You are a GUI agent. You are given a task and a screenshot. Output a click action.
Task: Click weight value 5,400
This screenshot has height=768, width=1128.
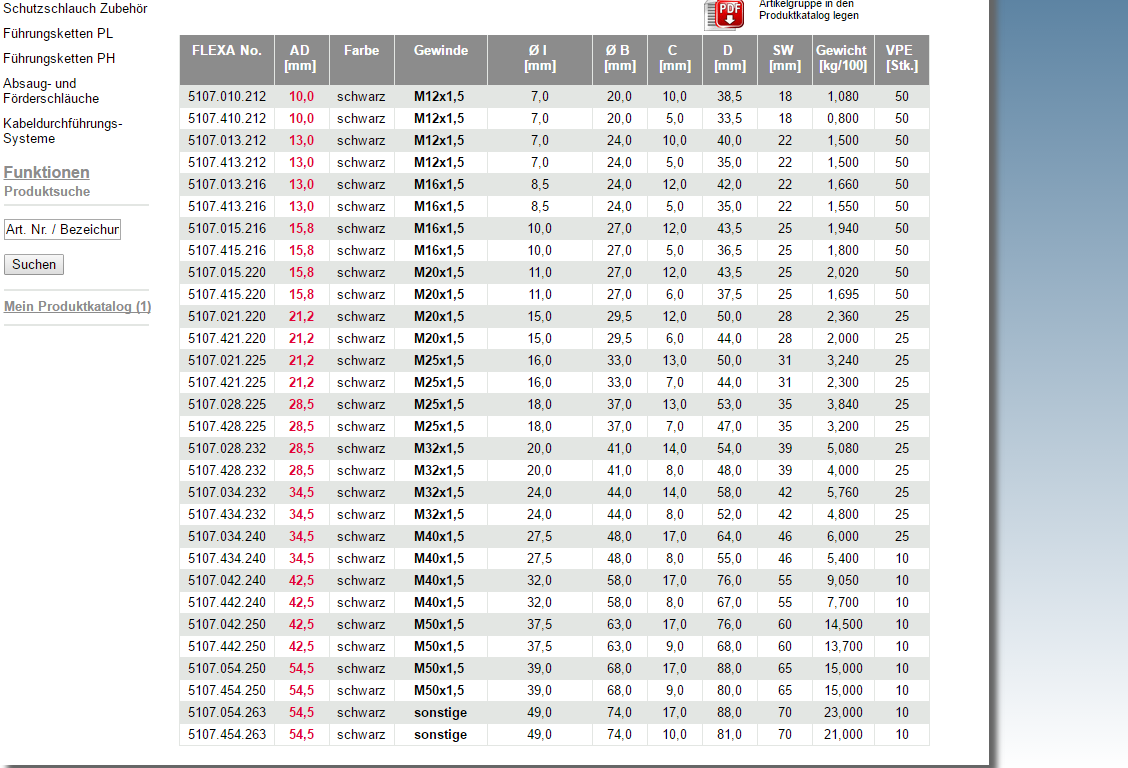(x=843, y=559)
